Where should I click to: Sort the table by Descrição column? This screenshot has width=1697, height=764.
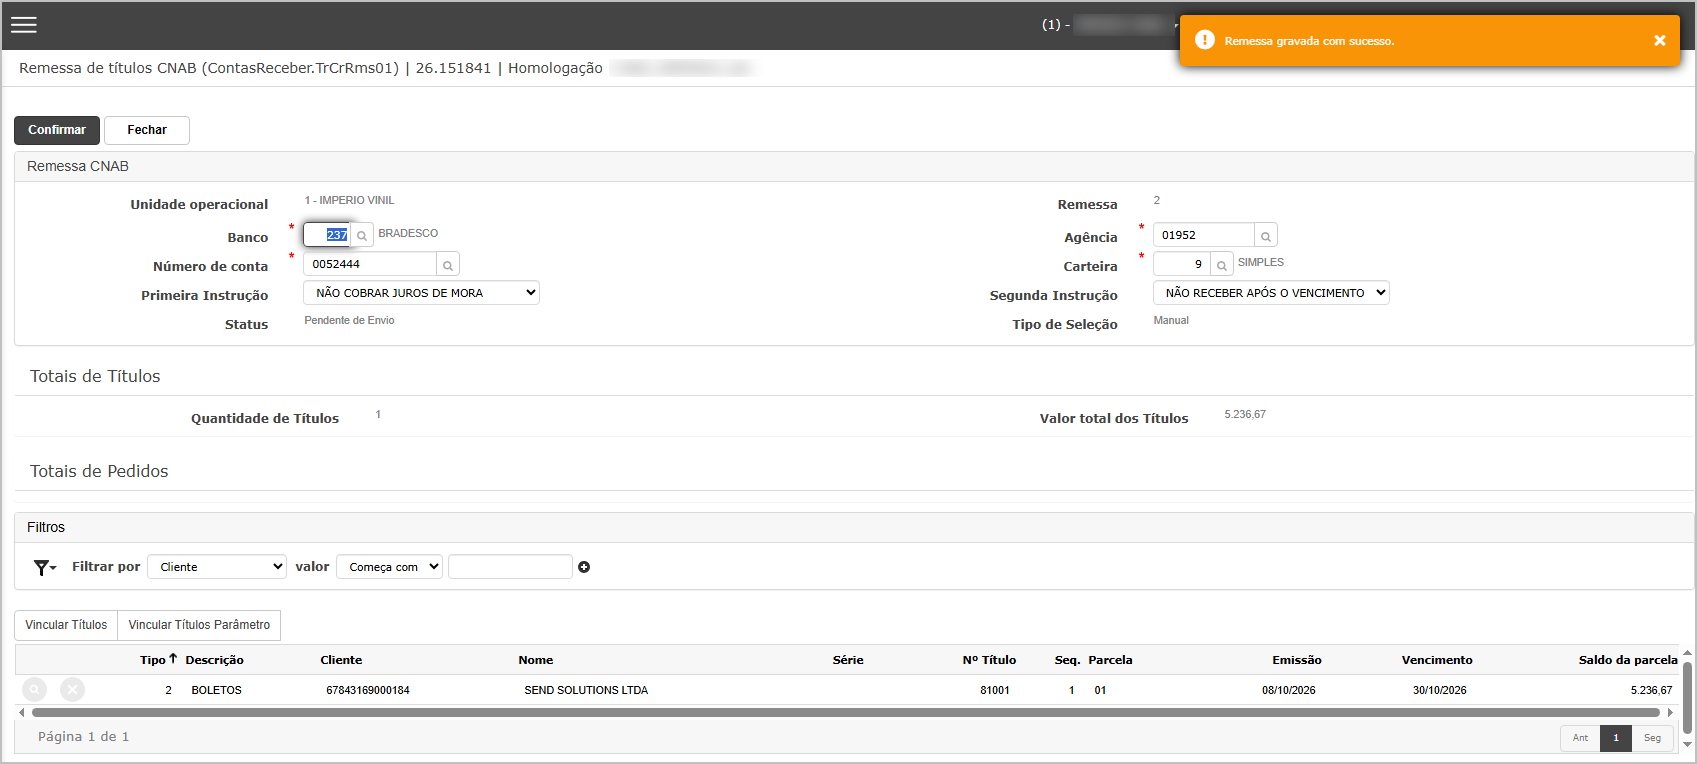click(x=214, y=660)
